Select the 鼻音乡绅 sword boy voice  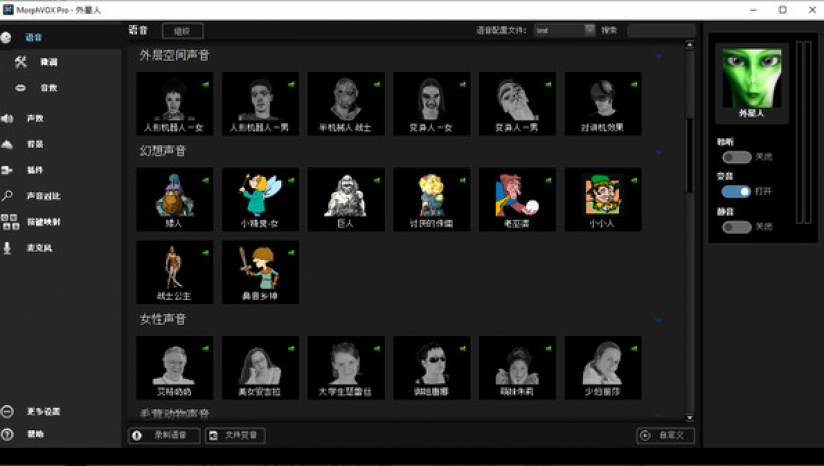pyautogui.click(x=260, y=272)
